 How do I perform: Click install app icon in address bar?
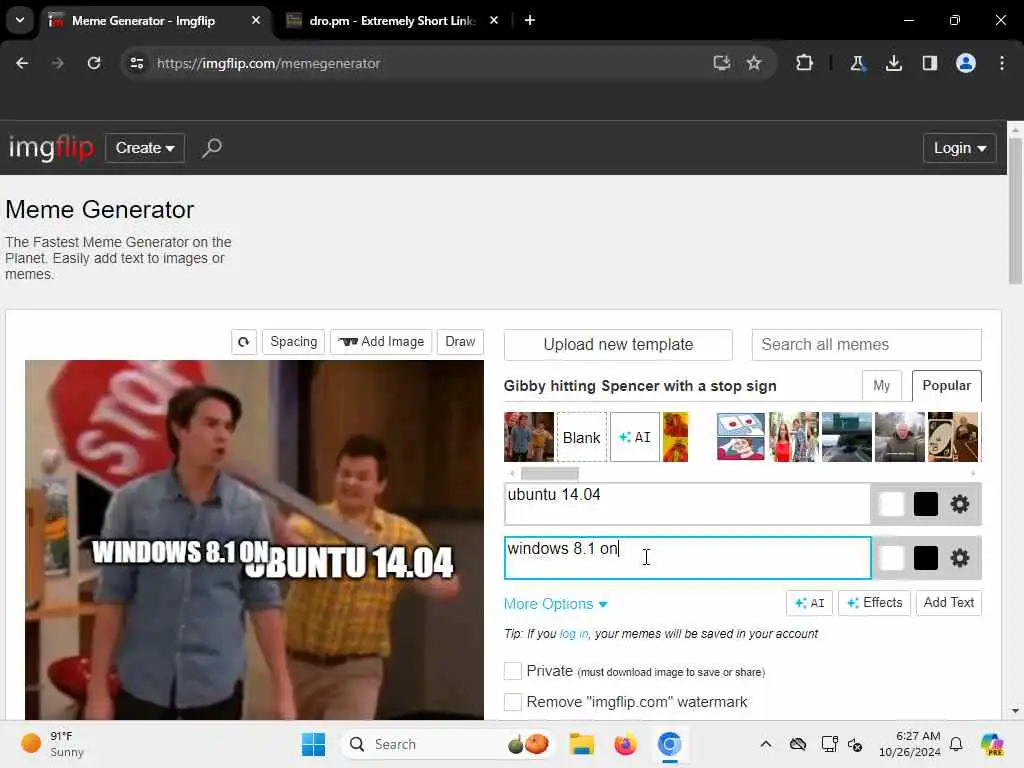(721, 63)
